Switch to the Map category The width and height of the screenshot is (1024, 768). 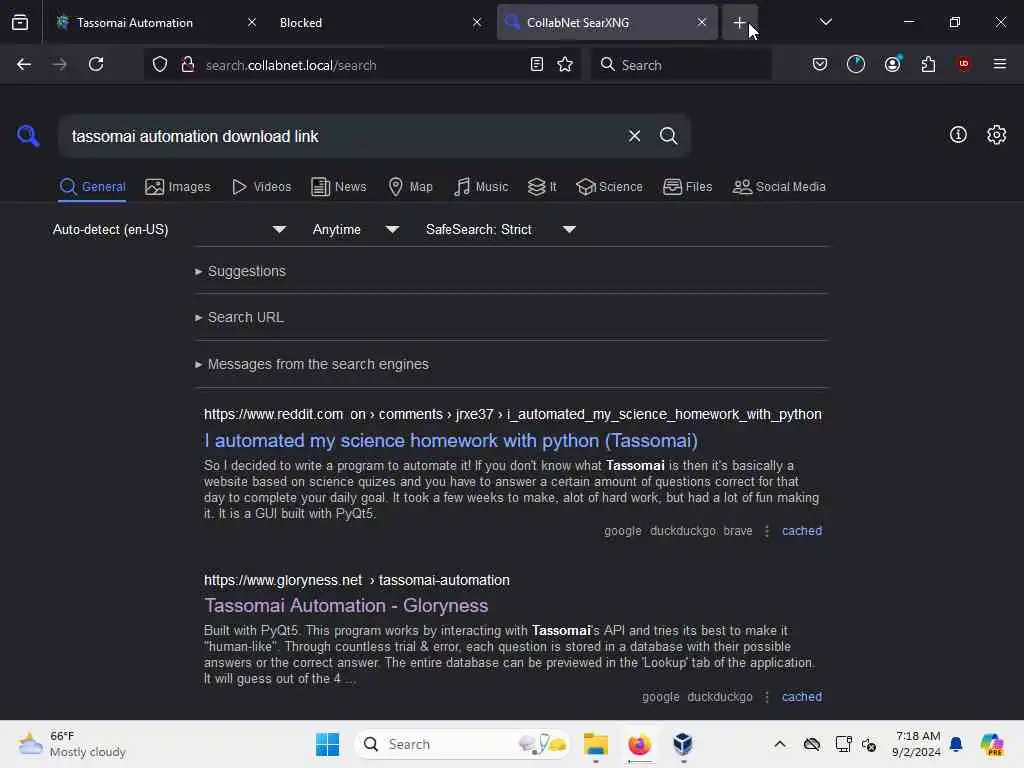(x=410, y=187)
